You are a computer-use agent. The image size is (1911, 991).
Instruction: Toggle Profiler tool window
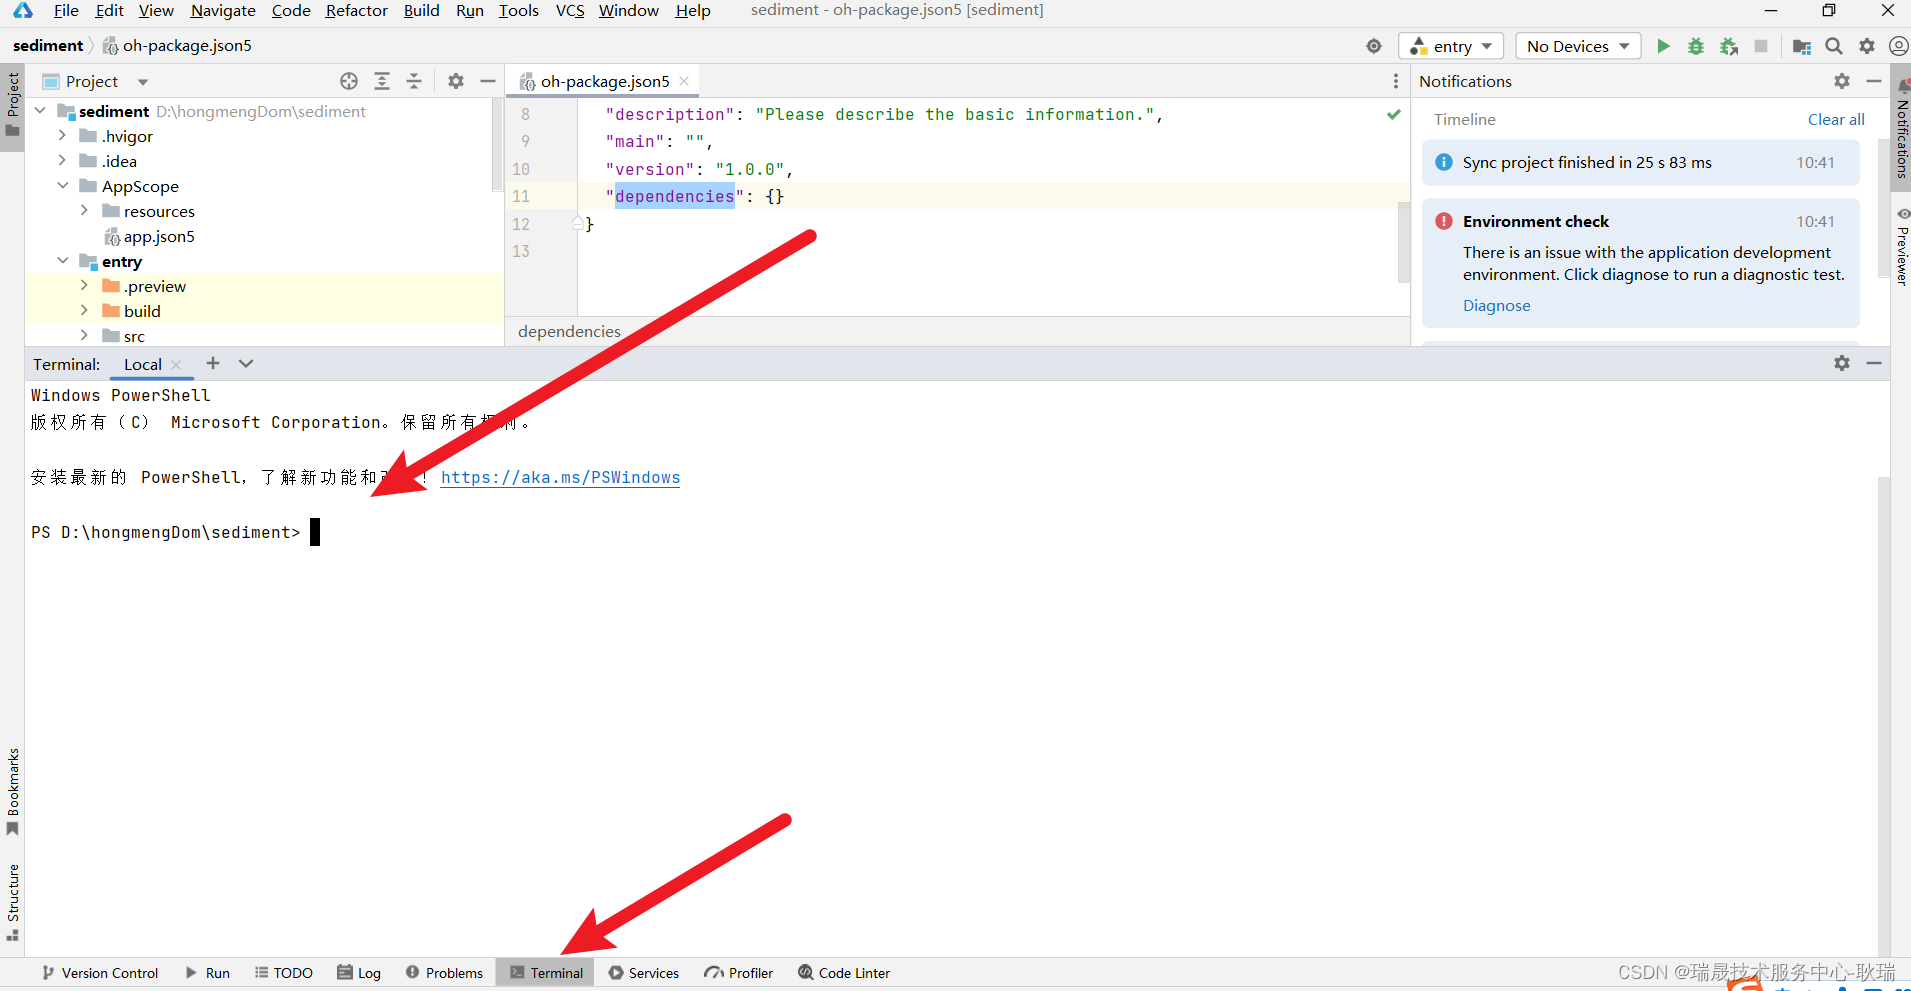pos(739,973)
